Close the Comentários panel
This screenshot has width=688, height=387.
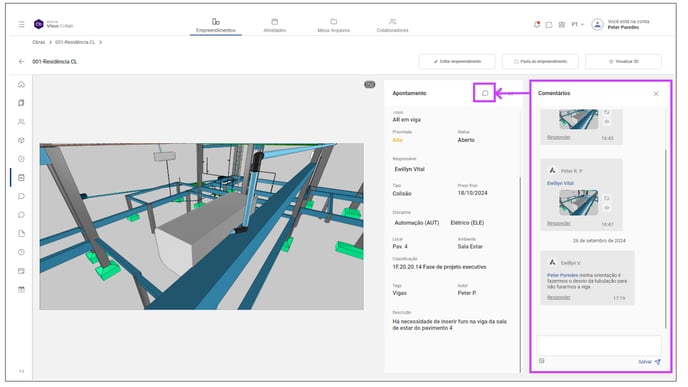pos(656,93)
